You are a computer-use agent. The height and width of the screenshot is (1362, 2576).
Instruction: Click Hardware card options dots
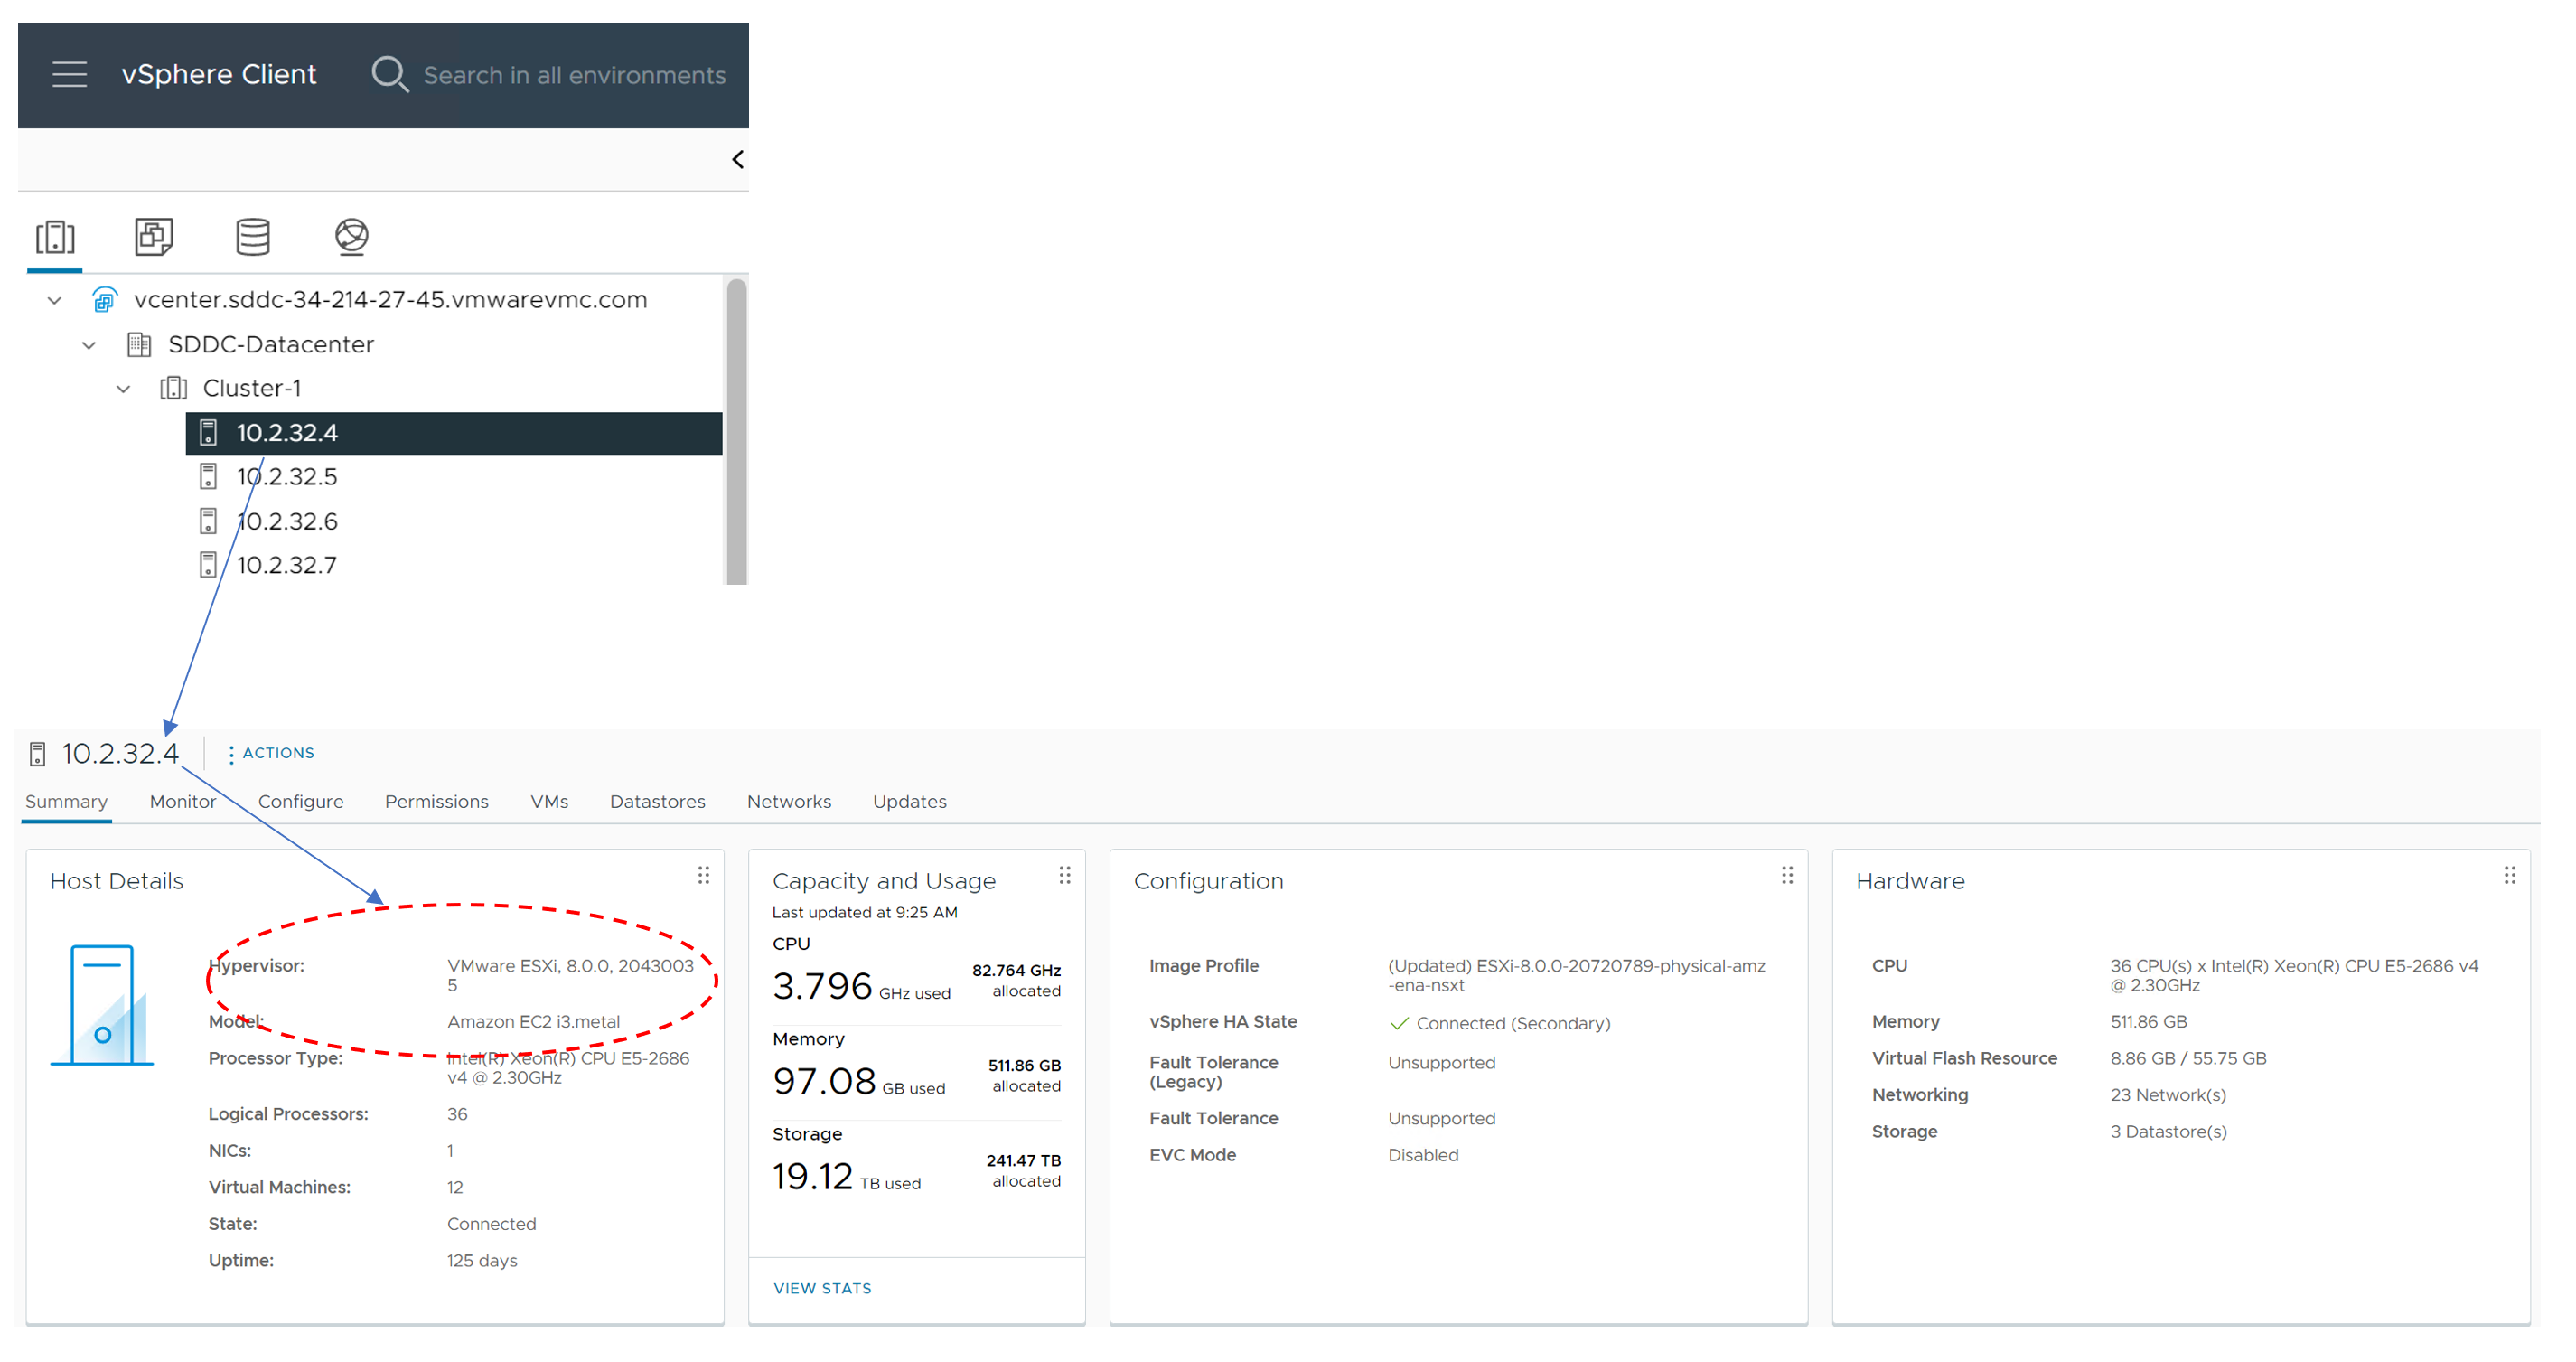[x=2509, y=876]
